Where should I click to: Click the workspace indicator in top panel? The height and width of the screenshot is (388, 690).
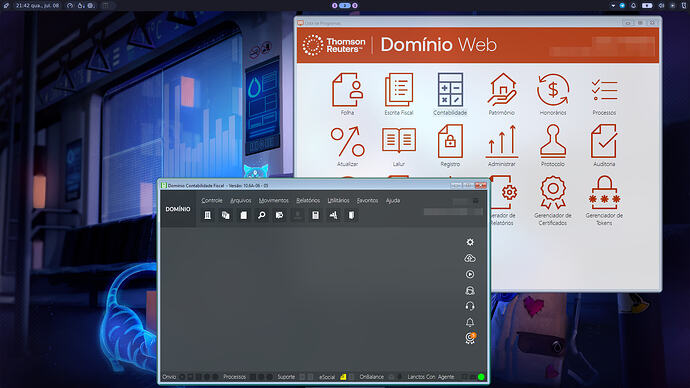pyautogui.click(x=345, y=5)
